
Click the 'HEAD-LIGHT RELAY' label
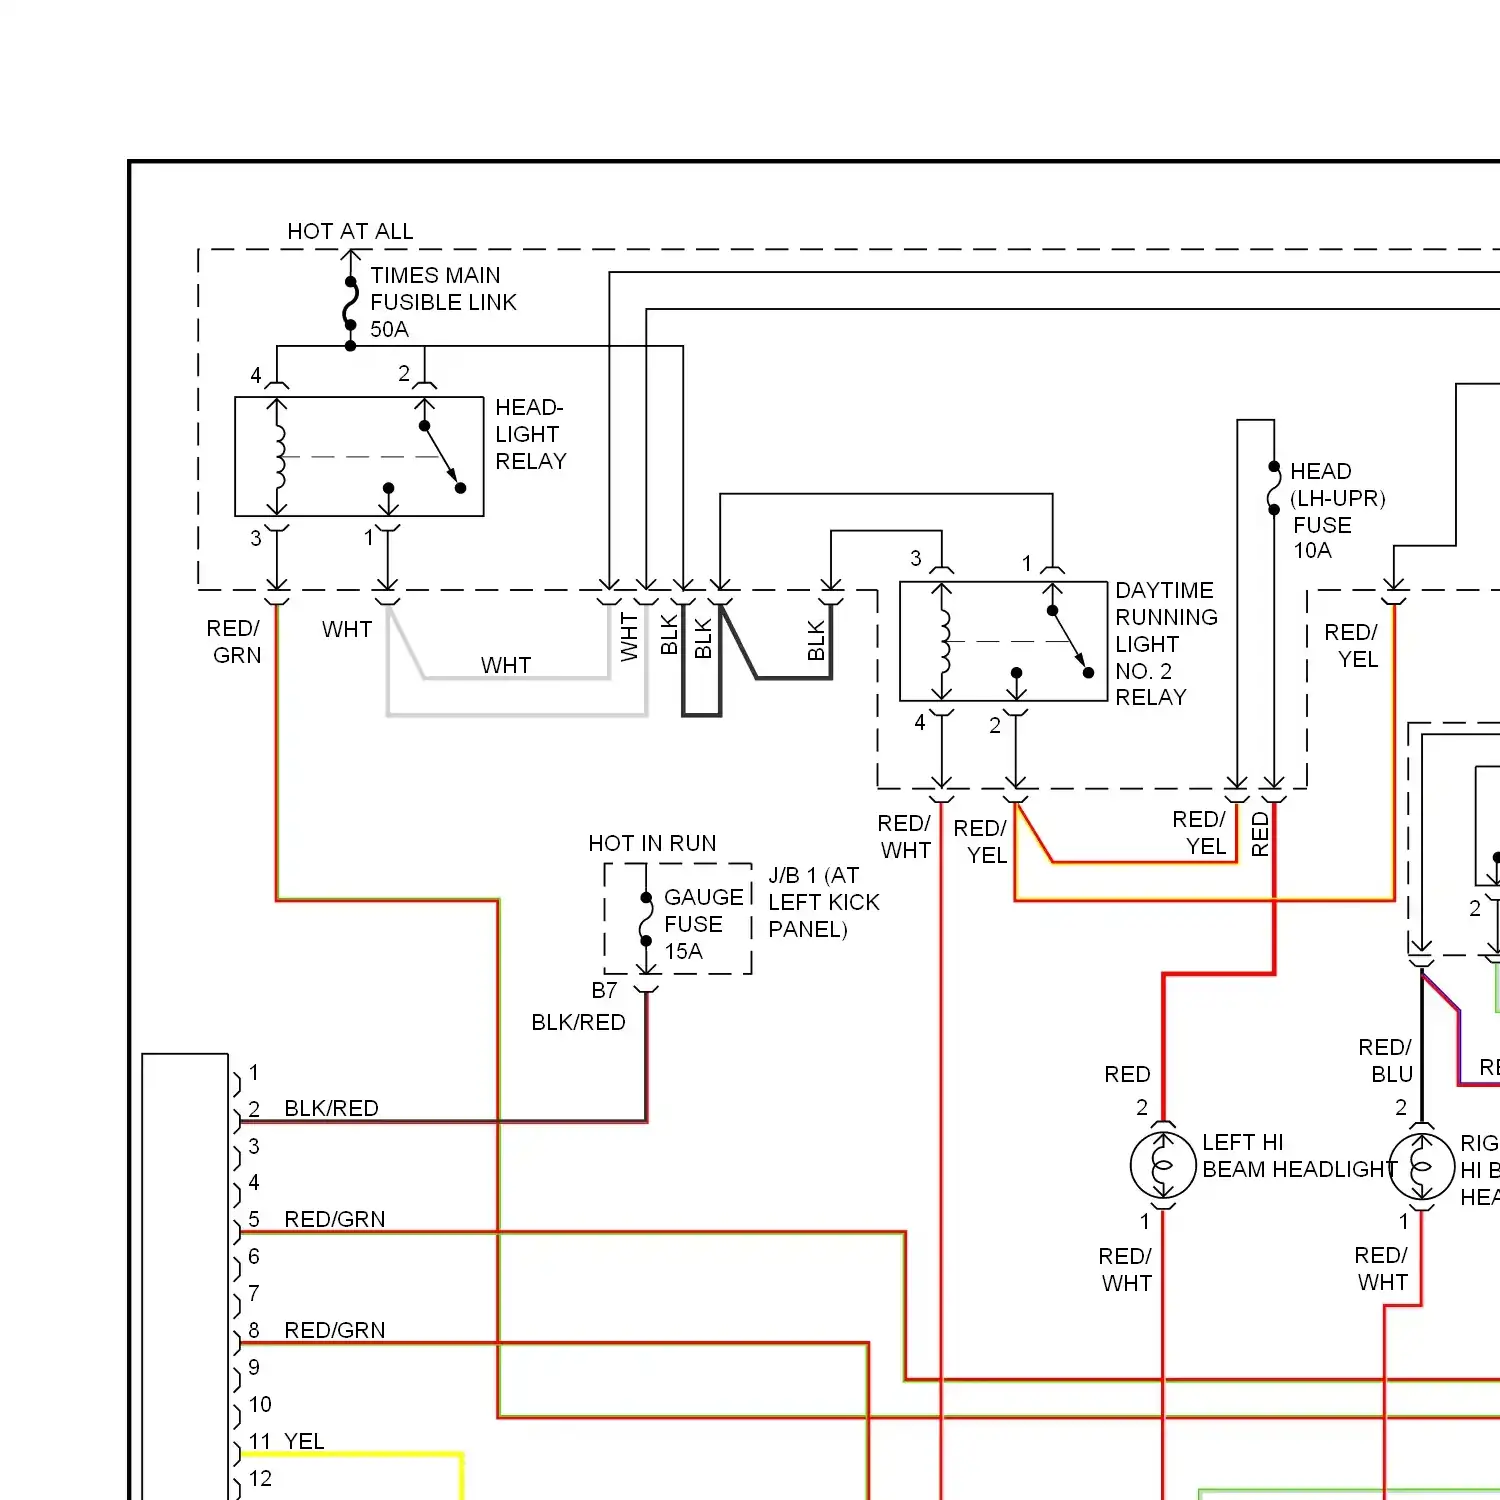pos(531,434)
